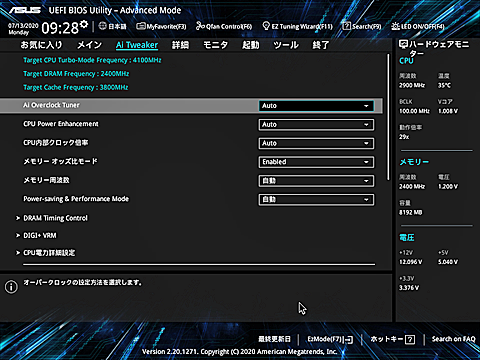Screen dimensions: 480x360
Task: Click memory capacity value 8192 MB
Action: 411,212
